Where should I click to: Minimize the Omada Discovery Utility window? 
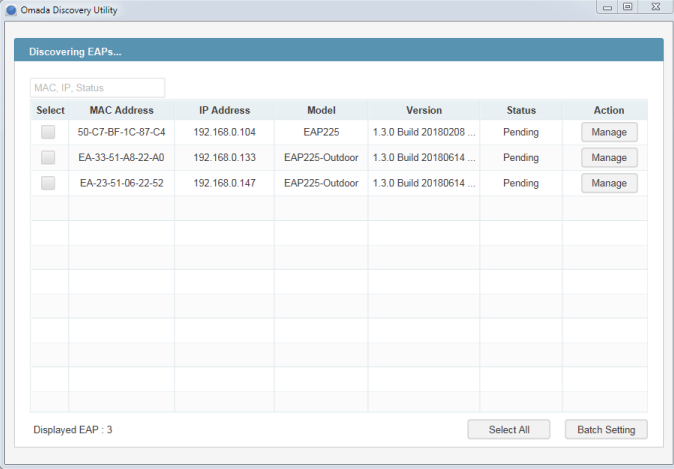[x=607, y=7]
